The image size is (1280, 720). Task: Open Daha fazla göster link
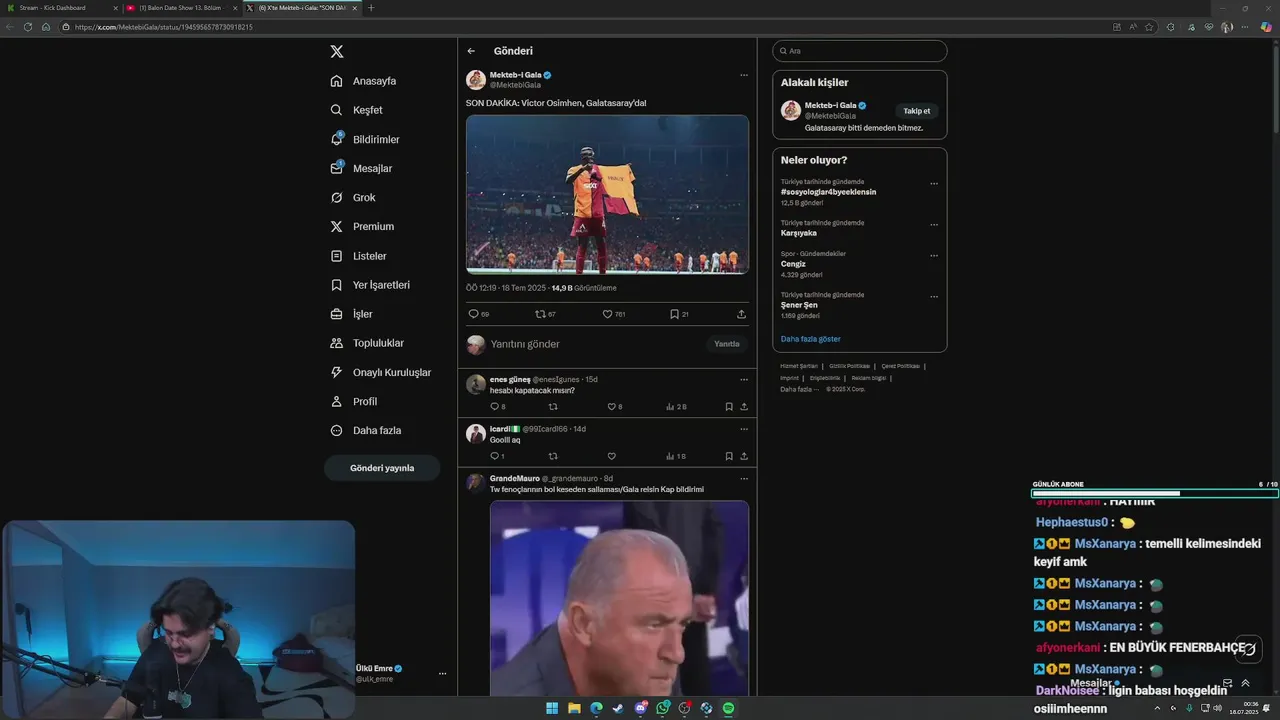coord(811,339)
